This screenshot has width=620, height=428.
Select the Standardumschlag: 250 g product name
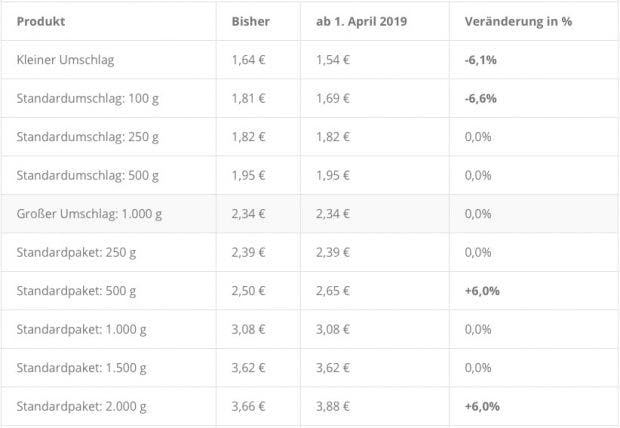pyautogui.click(x=88, y=137)
